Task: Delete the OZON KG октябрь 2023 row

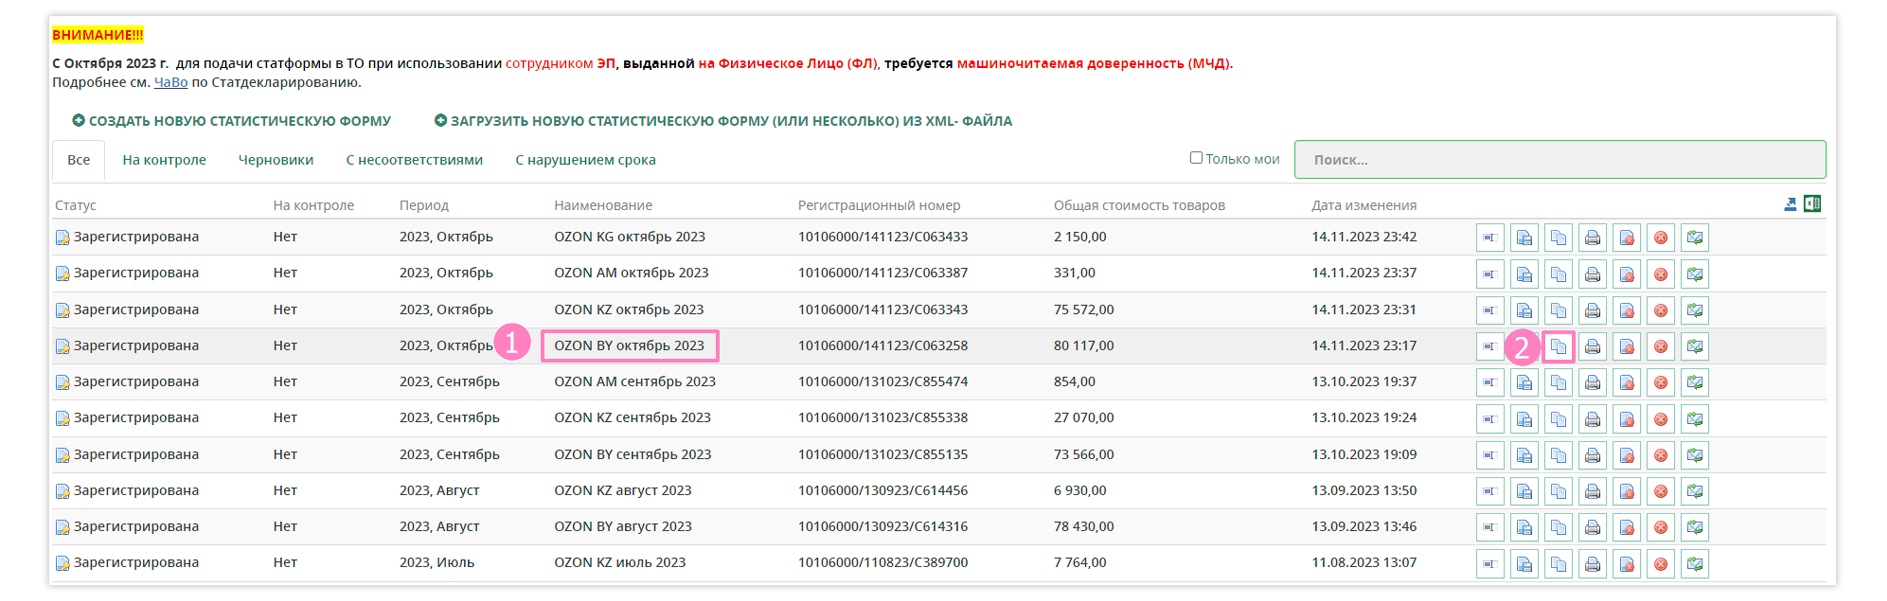Action: pyautogui.click(x=1661, y=238)
